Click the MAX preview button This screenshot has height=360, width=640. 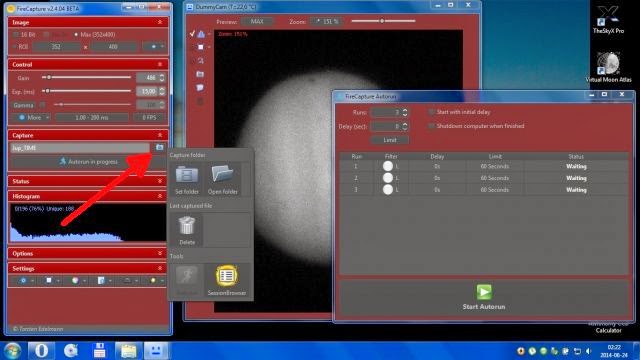tap(257, 22)
